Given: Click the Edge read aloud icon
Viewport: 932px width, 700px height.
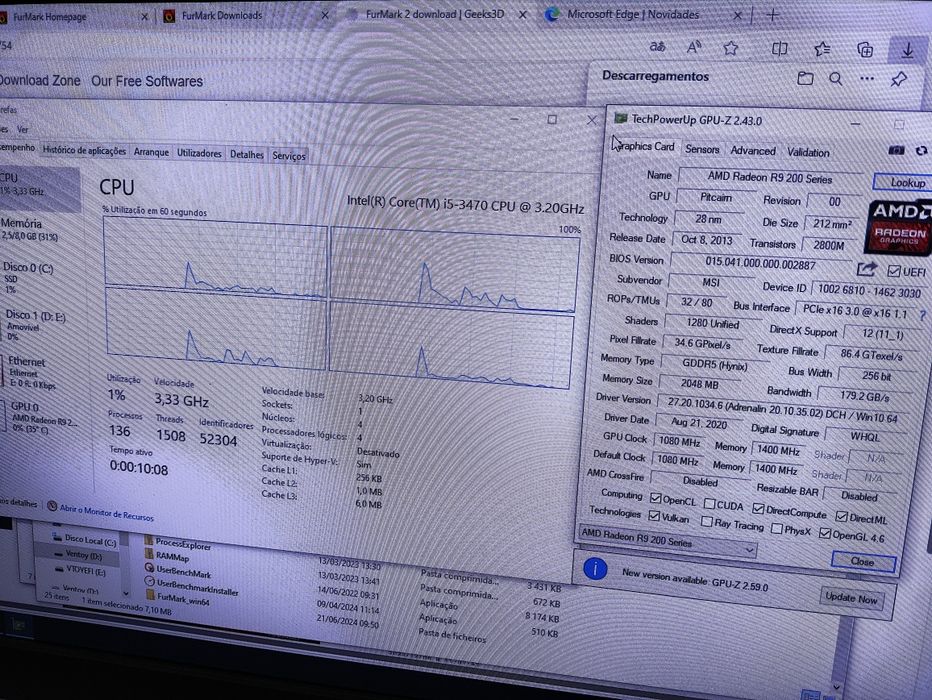Looking at the screenshot, I should (694, 48).
